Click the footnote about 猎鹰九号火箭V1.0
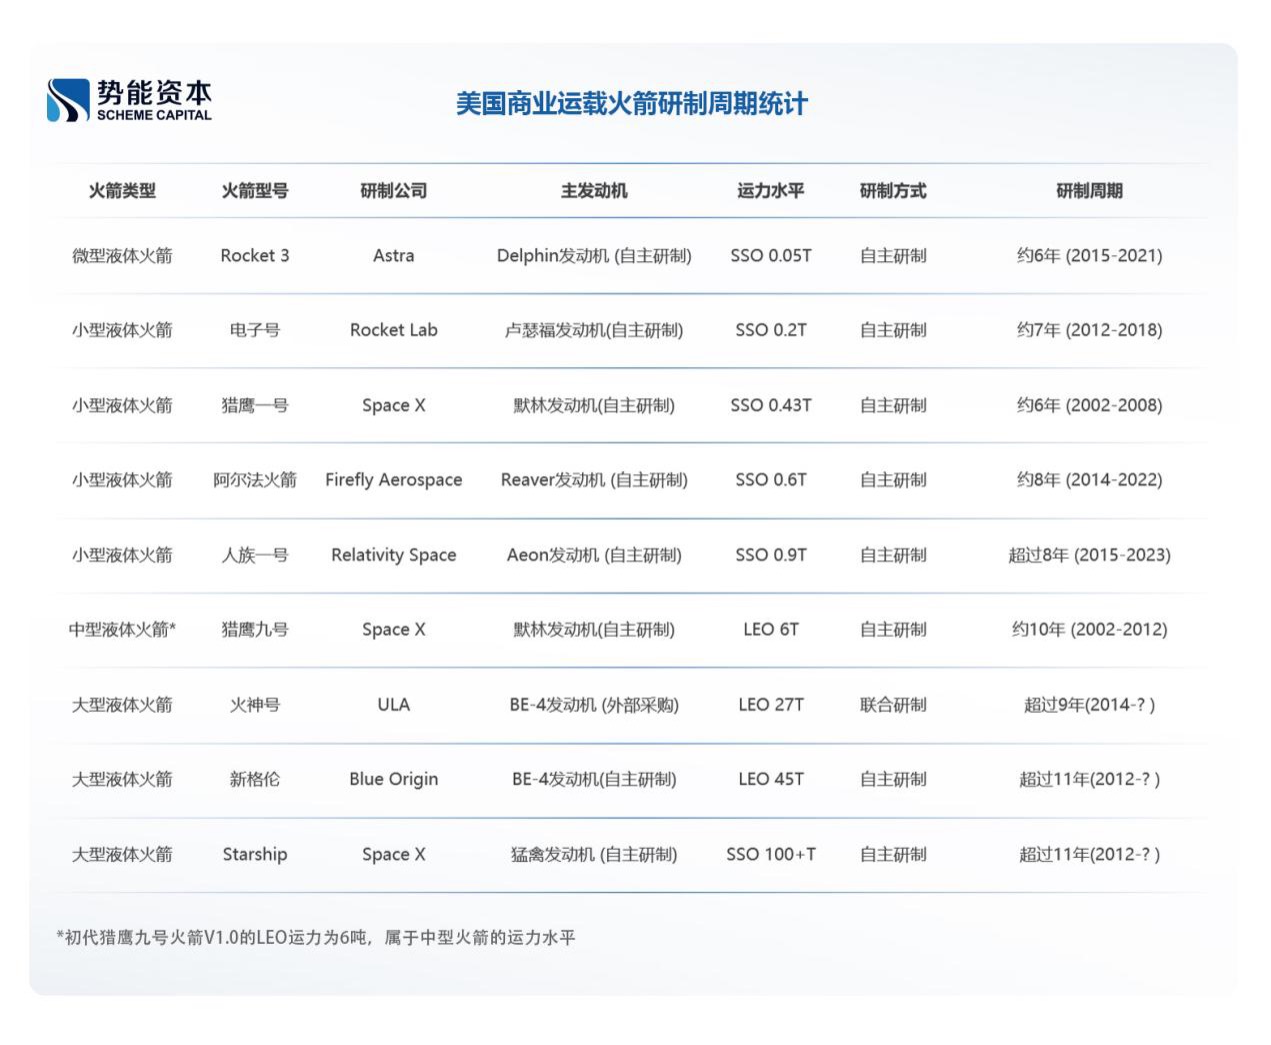The image size is (1271, 1045). coord(316,938)
